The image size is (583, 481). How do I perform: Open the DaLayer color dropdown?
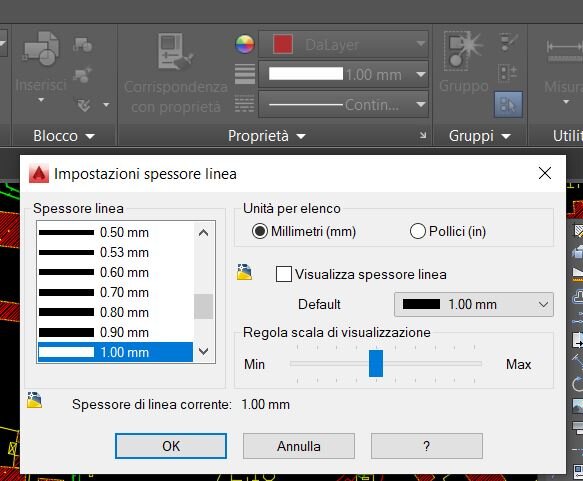(343, 45)
